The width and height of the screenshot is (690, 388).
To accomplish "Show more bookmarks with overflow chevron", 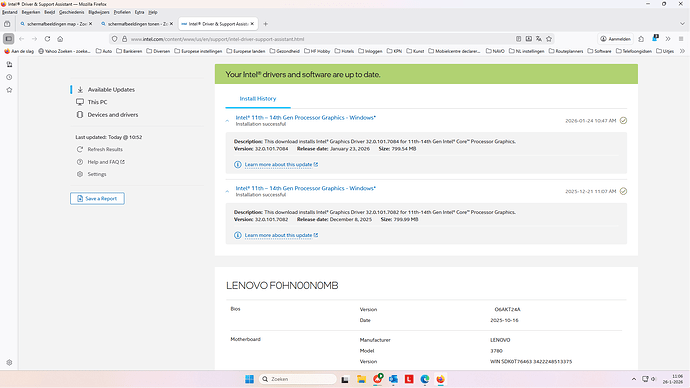I will point(682,51).
